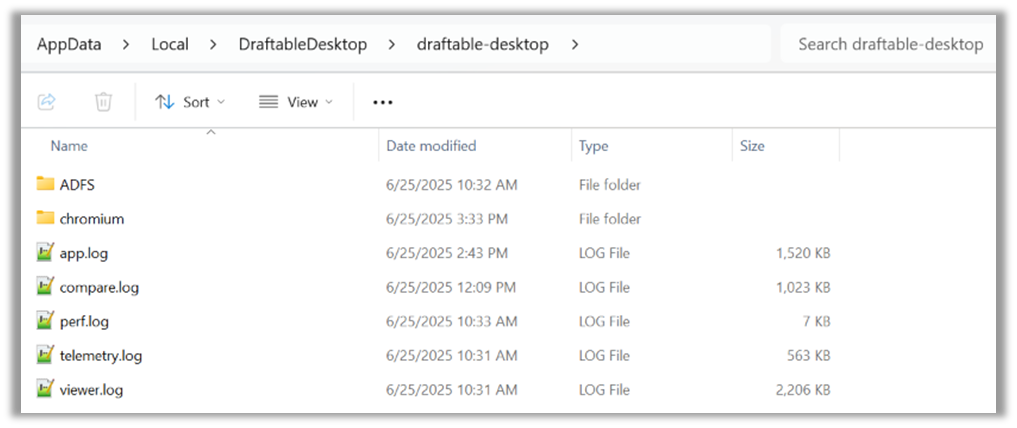Click the 1,023 KB size value
The width and height of the screenshot is (1017, 428).
[803, 287]
